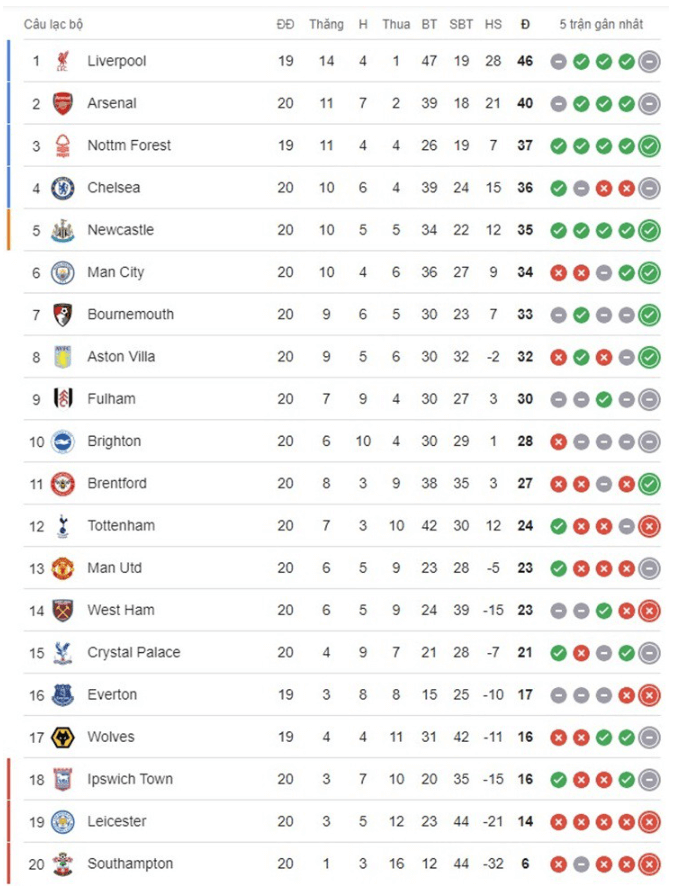Image resolution: width=679 pixels, height=894 pixels.
Task: Select the Wolves crest icon
Action: pos(63,737)
